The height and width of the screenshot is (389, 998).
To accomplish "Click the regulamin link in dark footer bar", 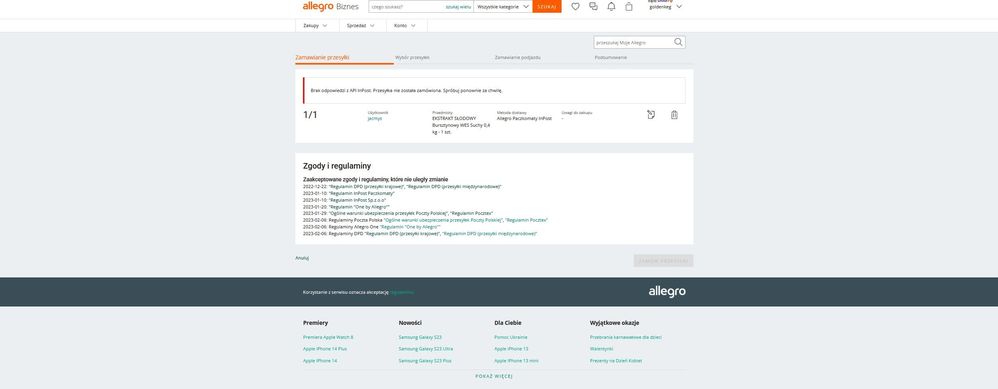I will click(x=402, y=292).
